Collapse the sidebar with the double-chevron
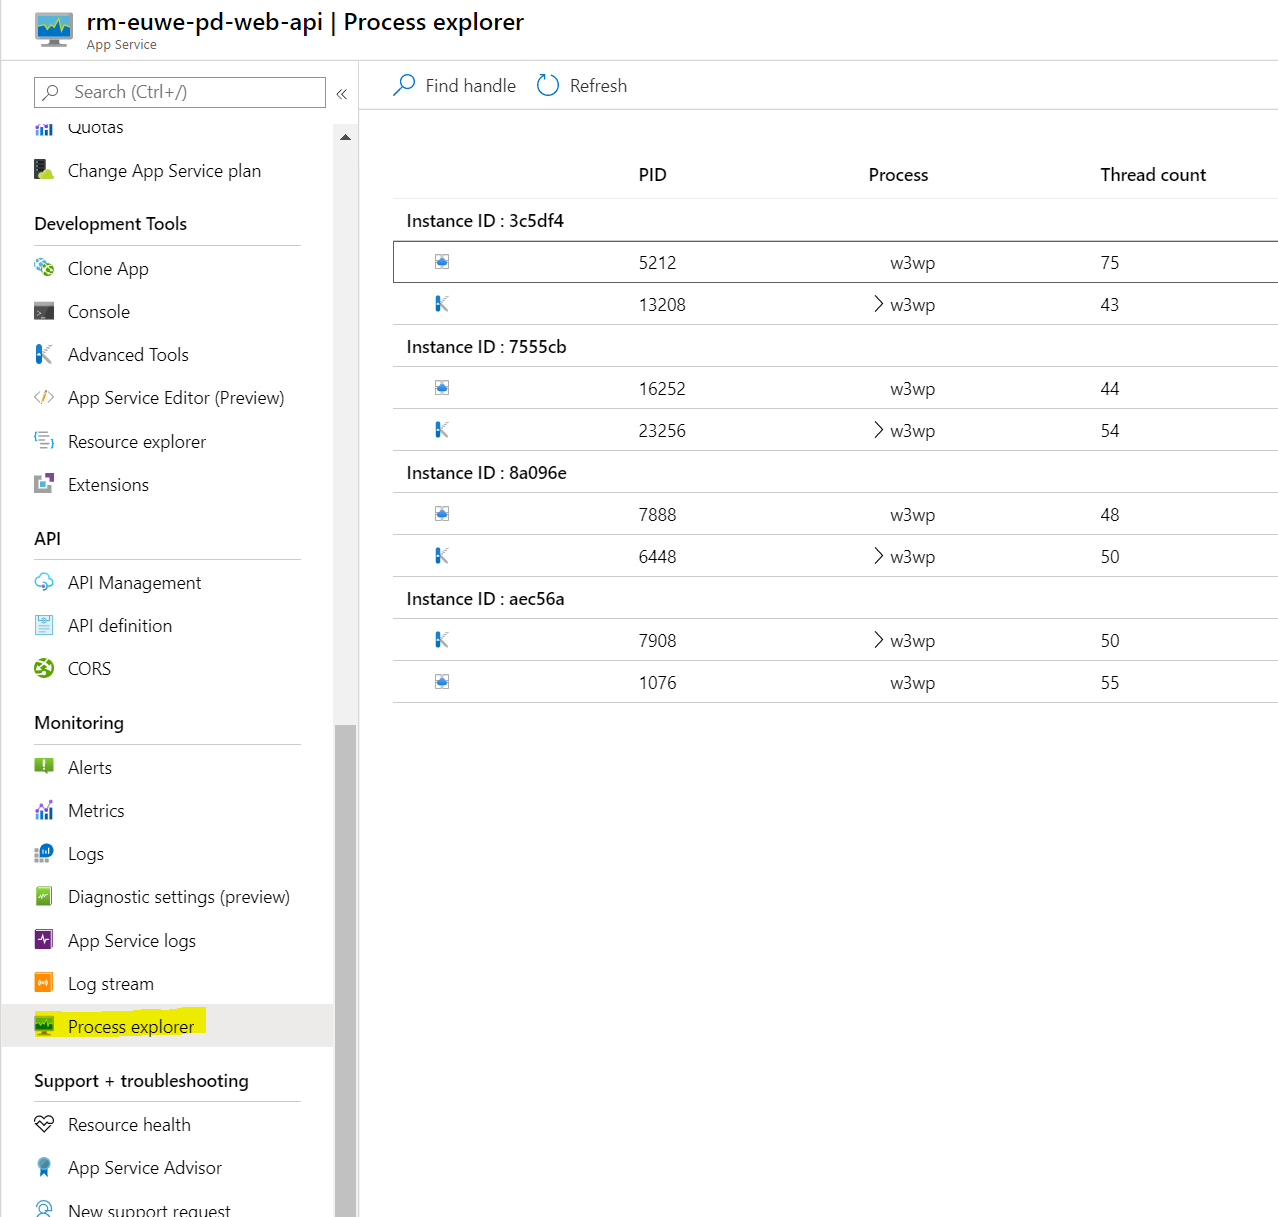This screenshot has height=1217, width=1278. [341, 92]
